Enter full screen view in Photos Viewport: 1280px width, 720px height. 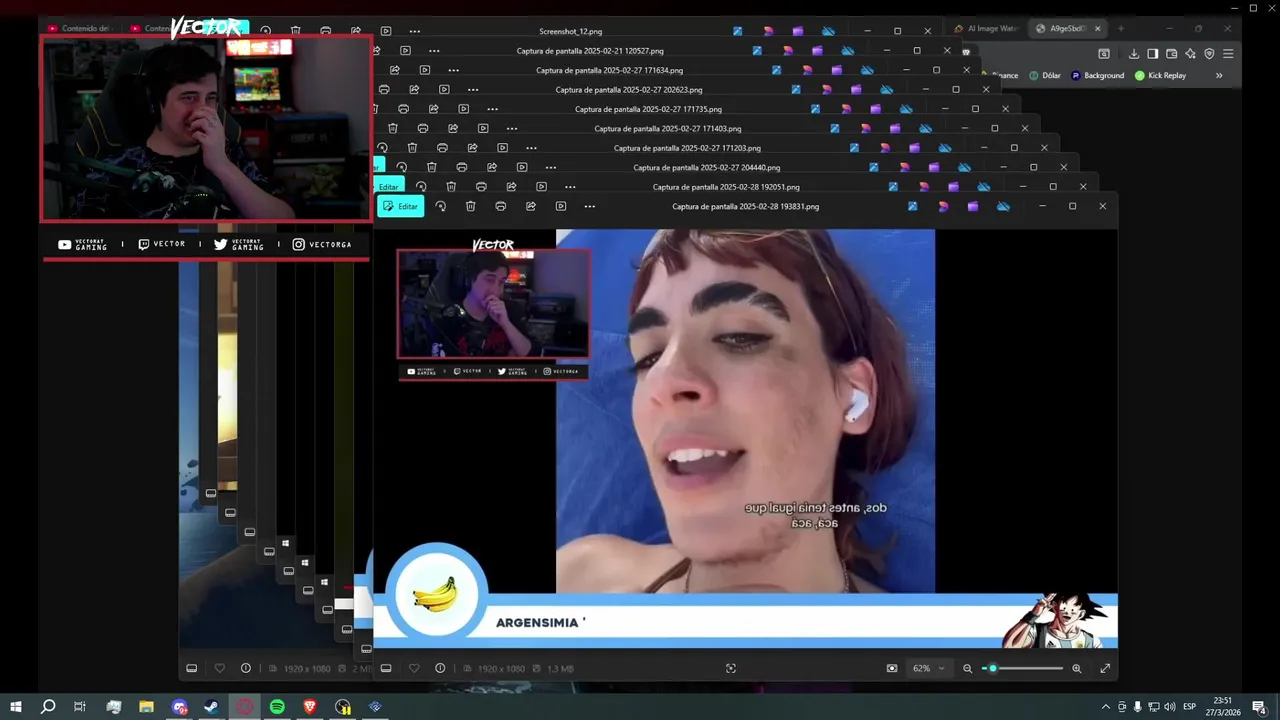(x=1105, y=668)
